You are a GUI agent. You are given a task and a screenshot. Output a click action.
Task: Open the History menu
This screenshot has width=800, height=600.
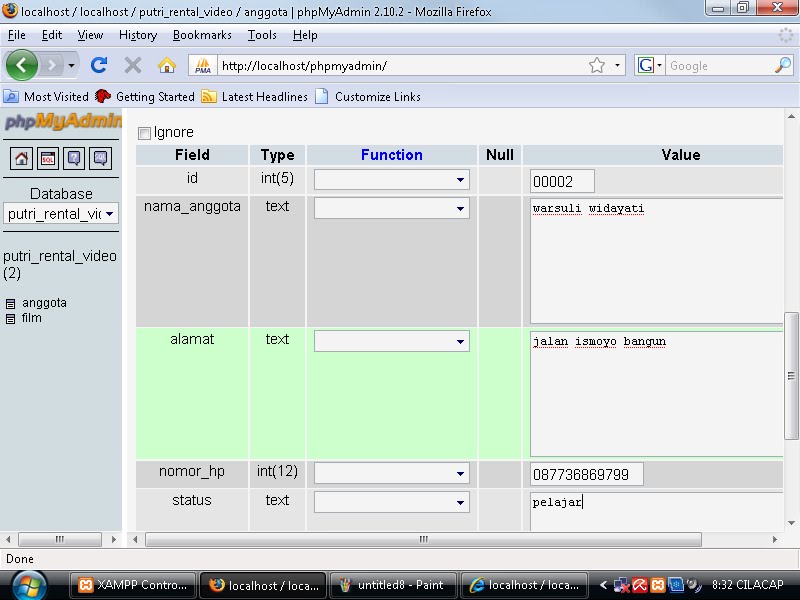(138, 35)
